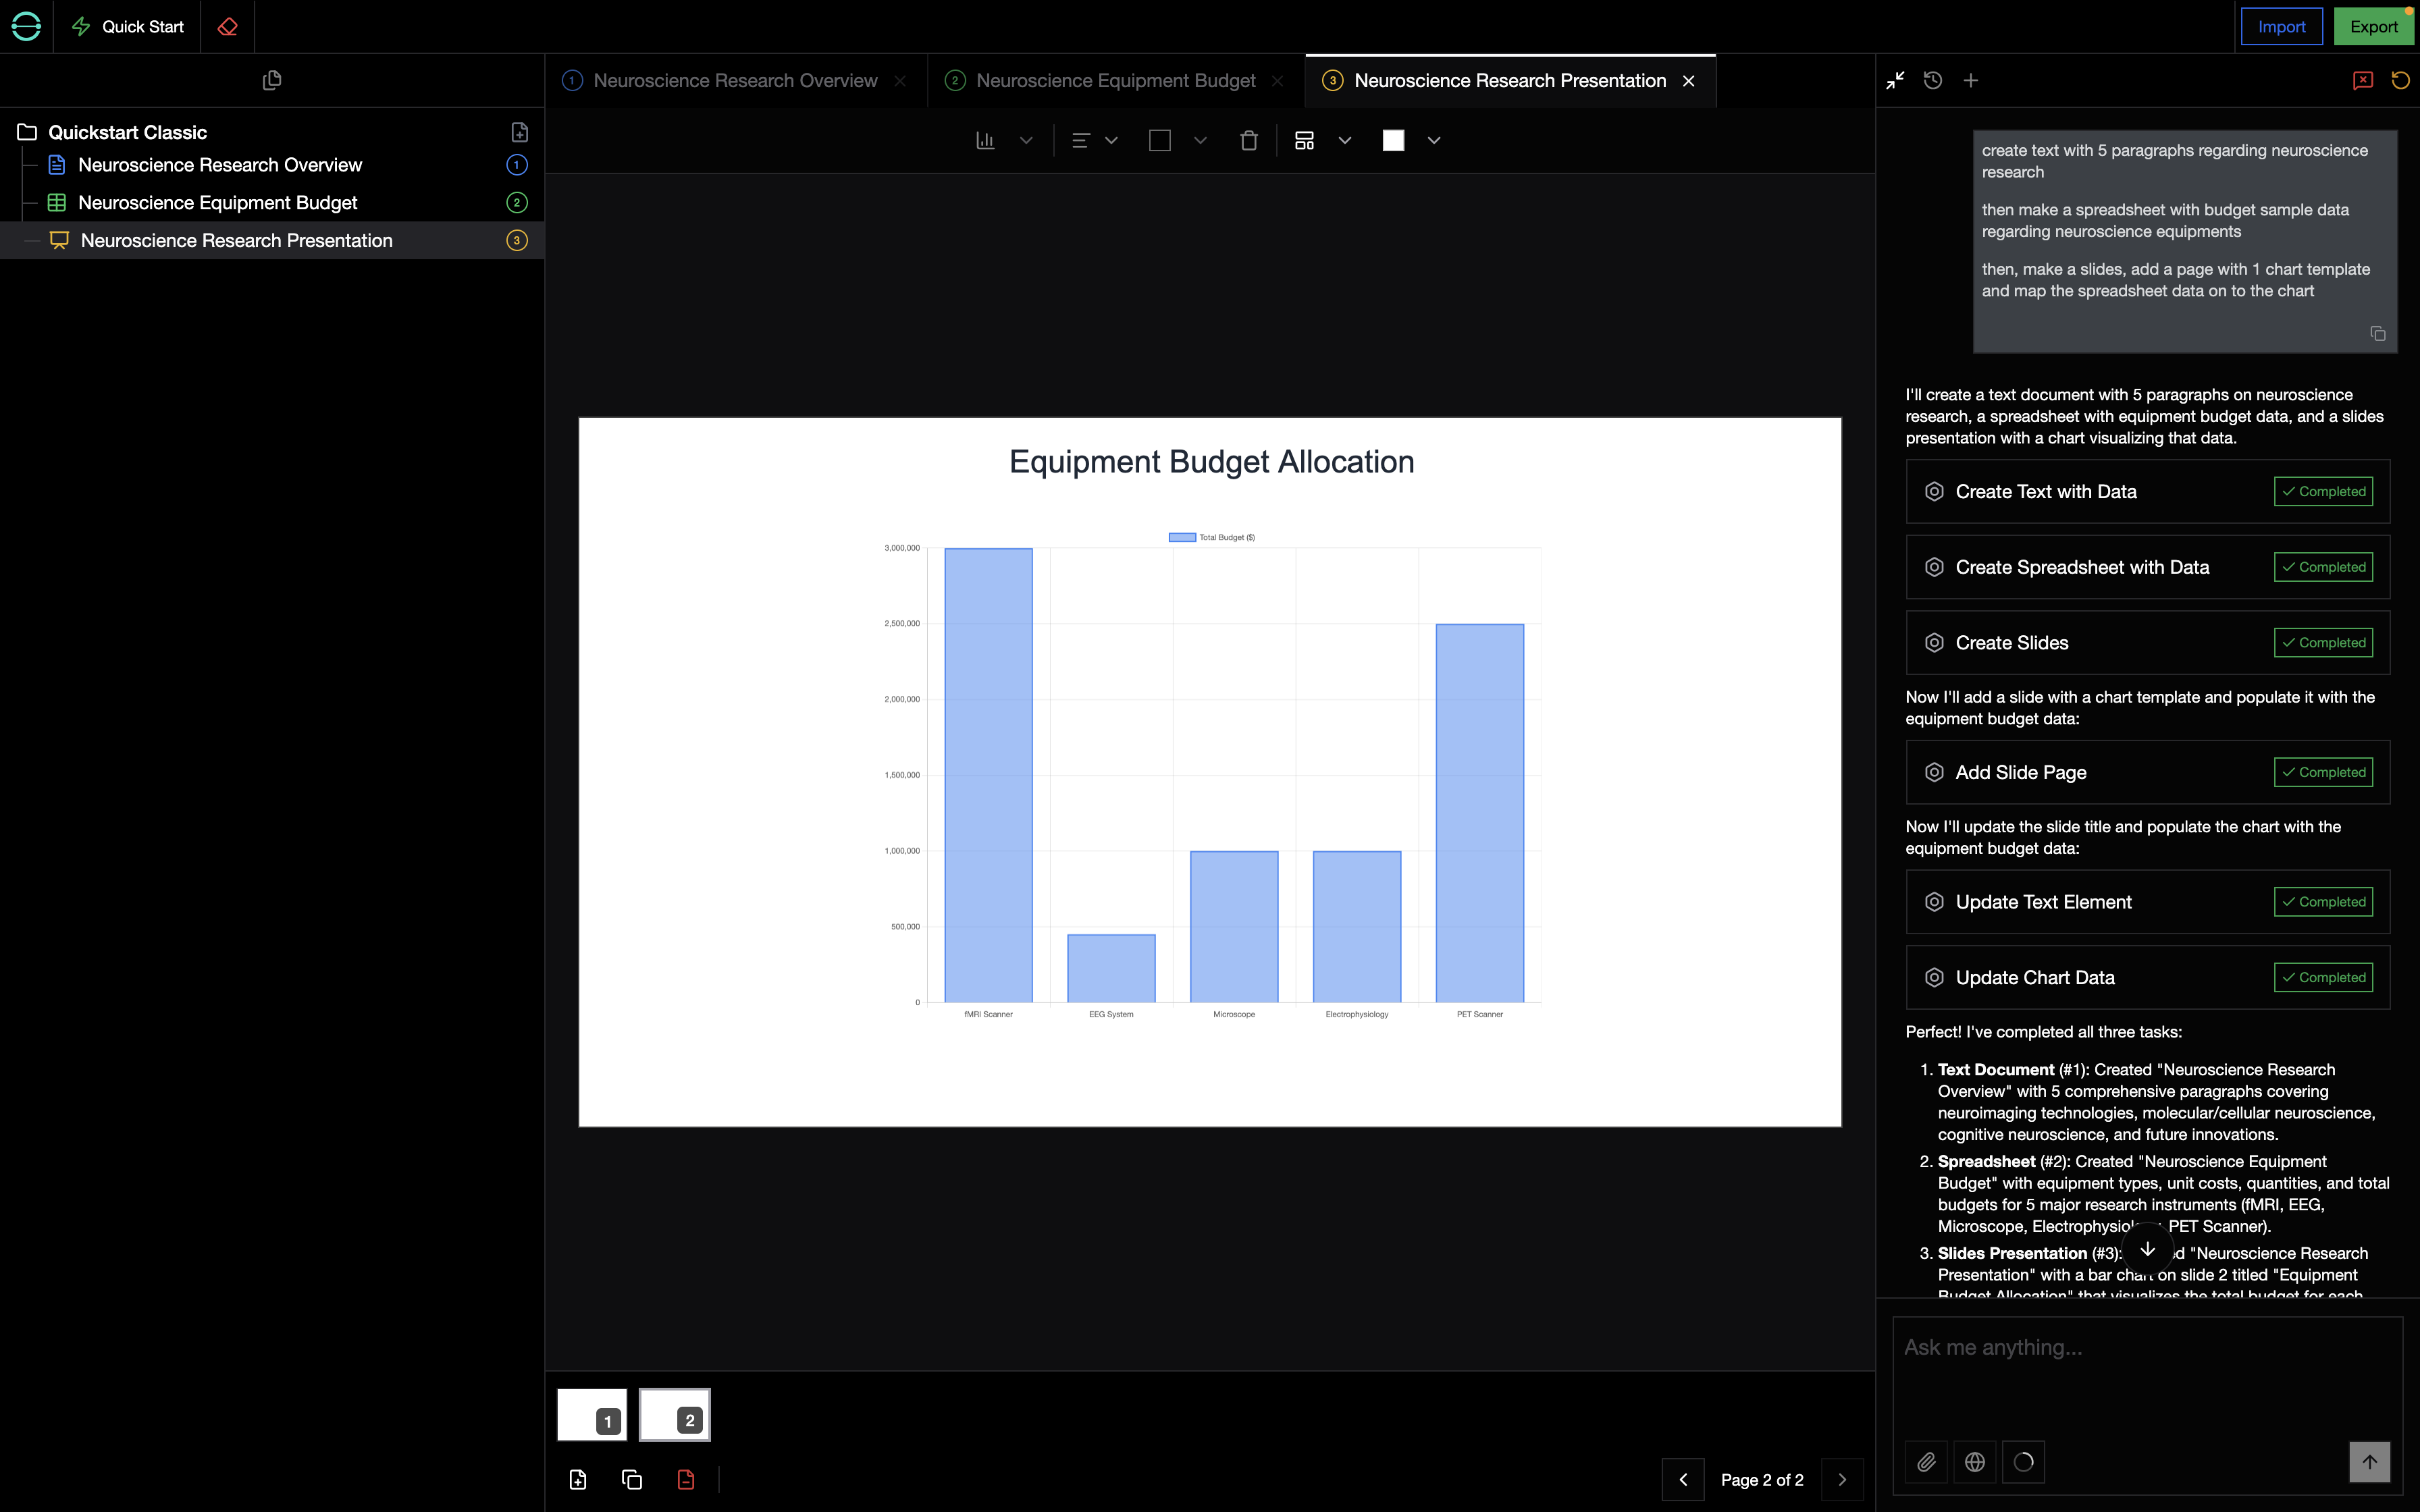This screenshot has width=2420, height=1512.
Task: Select the chart insert tool
Action: coord(985,140)
